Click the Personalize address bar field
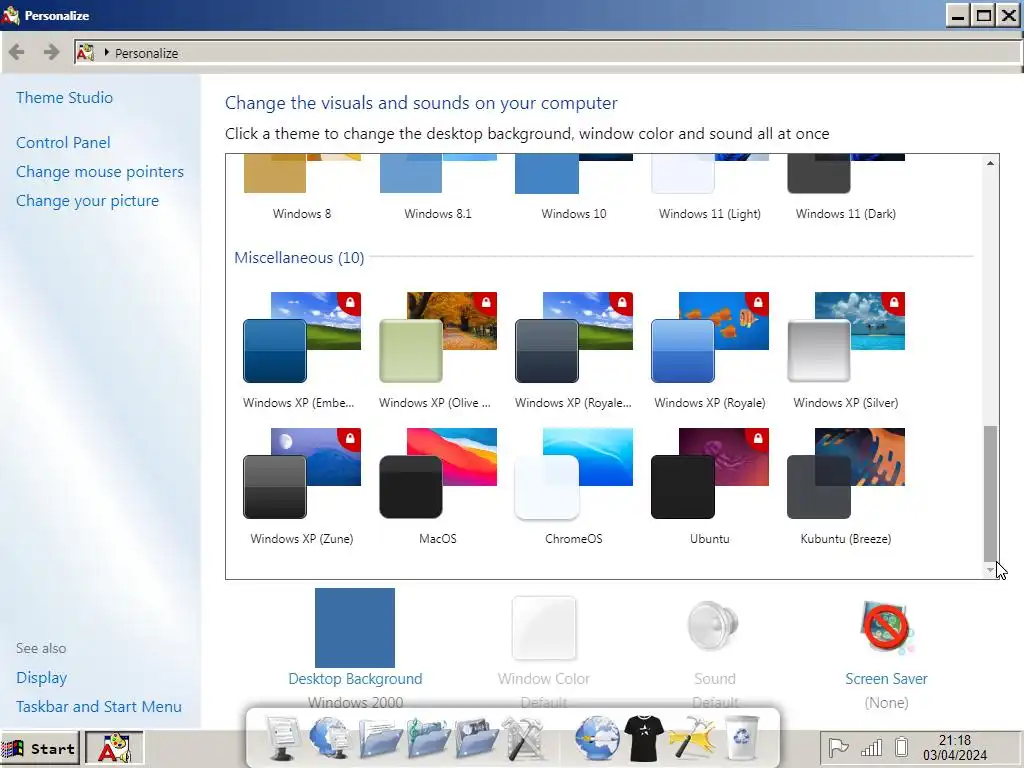Screen dimensions: 1024x768 point(547,53)
